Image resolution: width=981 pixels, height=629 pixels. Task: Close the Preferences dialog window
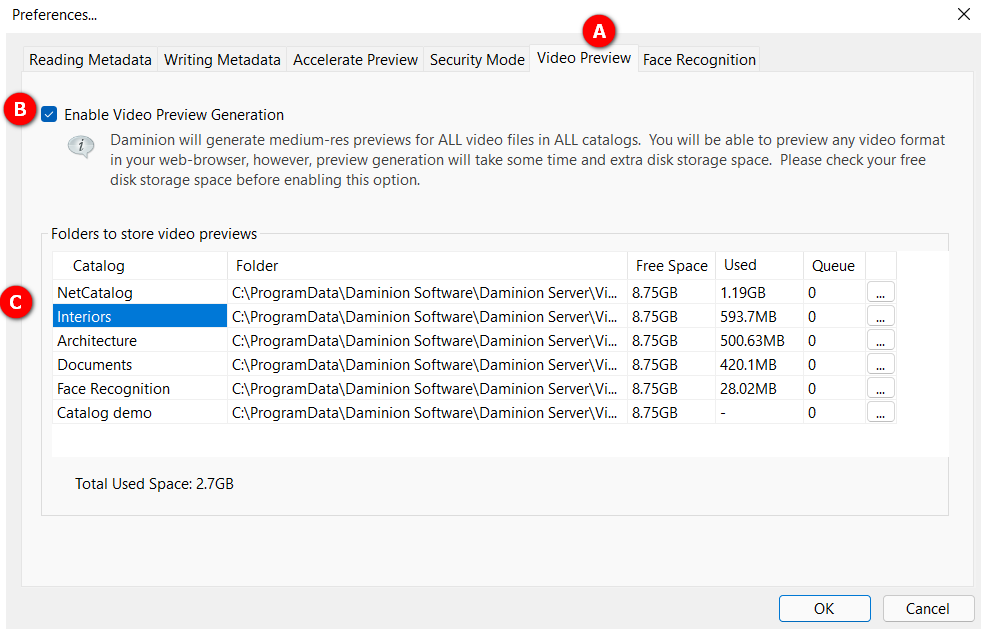[963, 14]
